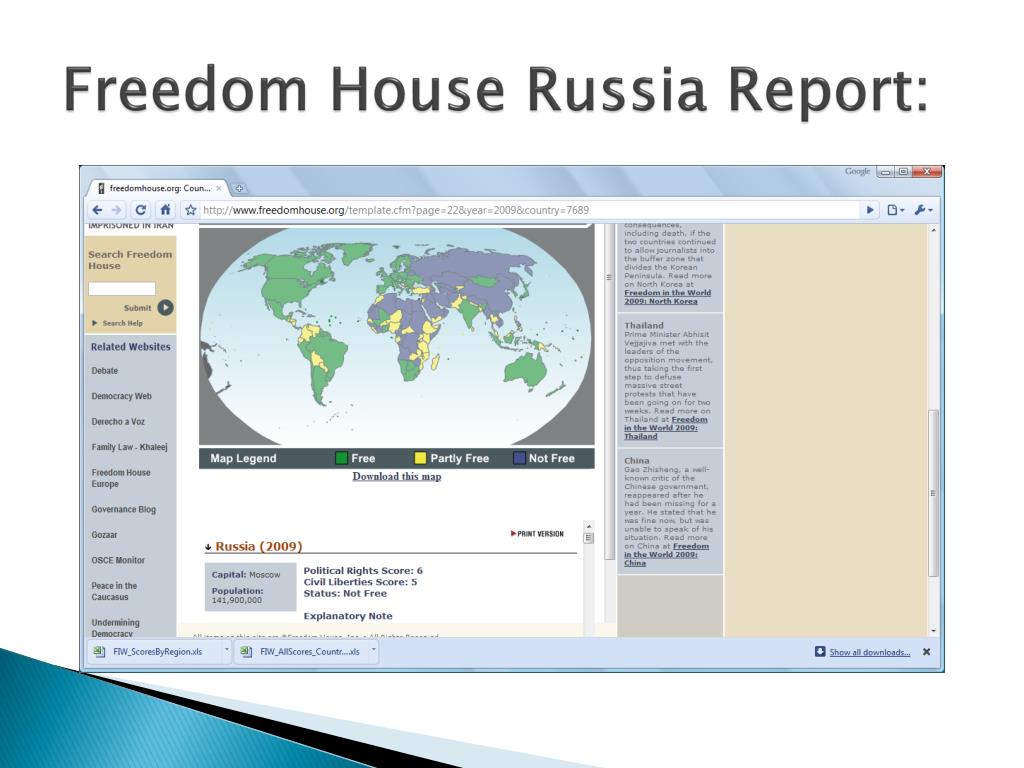Open the Peace in the Caucasus link
This screenshot has height=768, width=1024.
(x=114, y=591)
